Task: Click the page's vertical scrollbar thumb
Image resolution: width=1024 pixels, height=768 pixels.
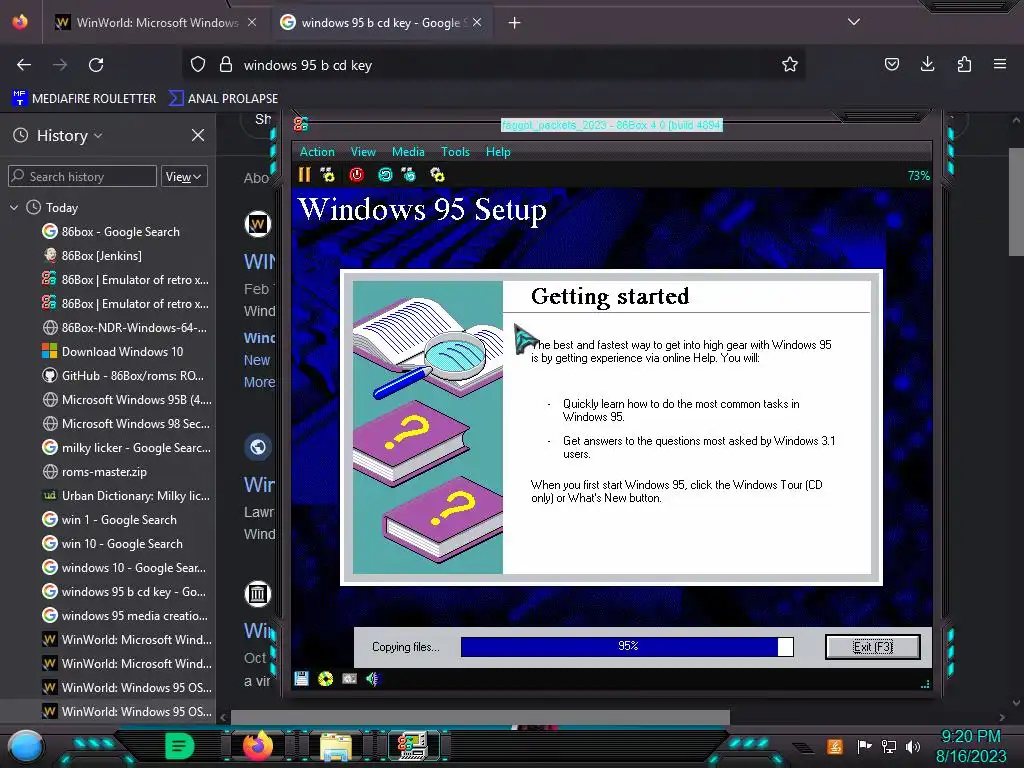Action: coord(1016,202)
